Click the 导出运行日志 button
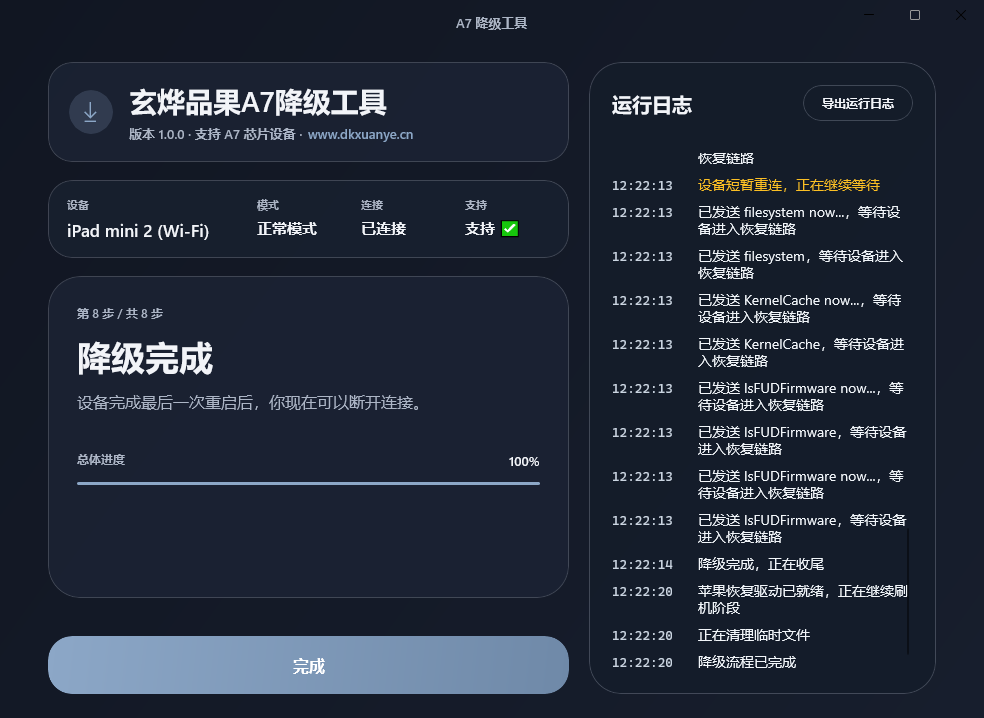Screen dimensions: 984x718 coord(857,103)
